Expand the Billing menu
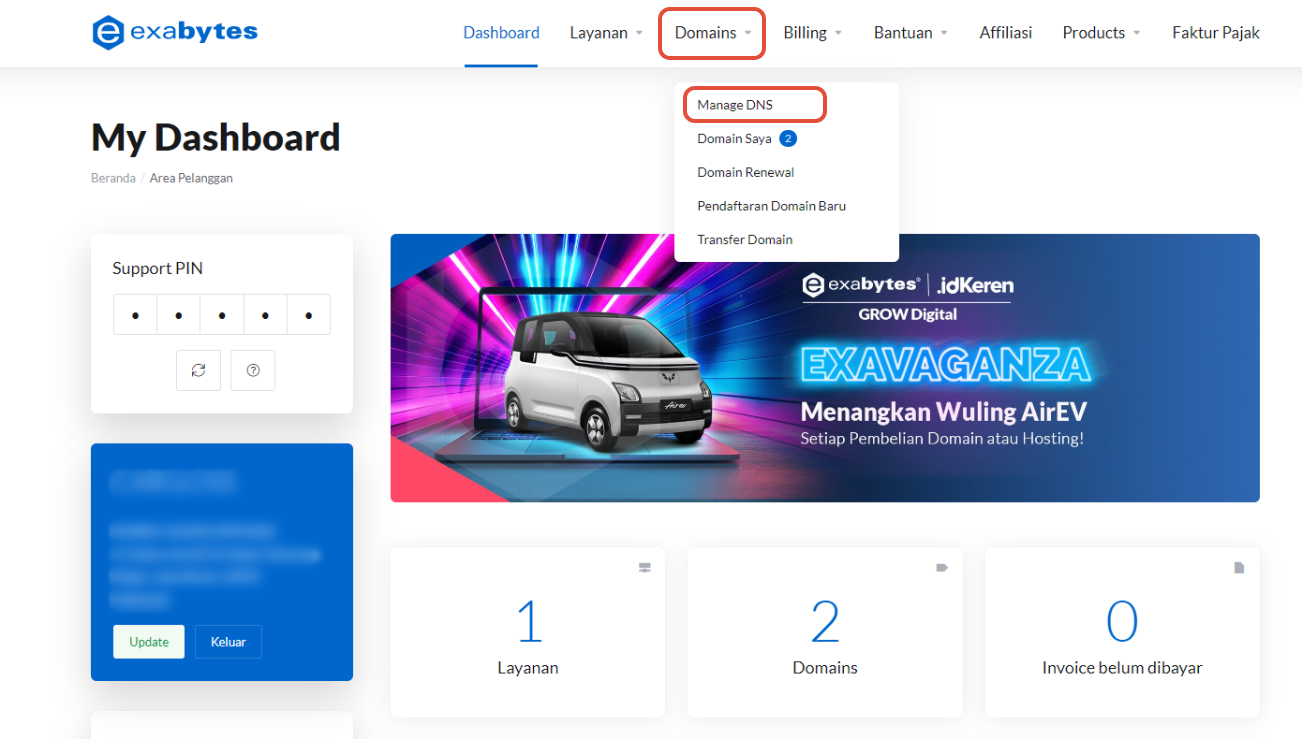Viewport: 1302px width, 739px height. point(812,33)
